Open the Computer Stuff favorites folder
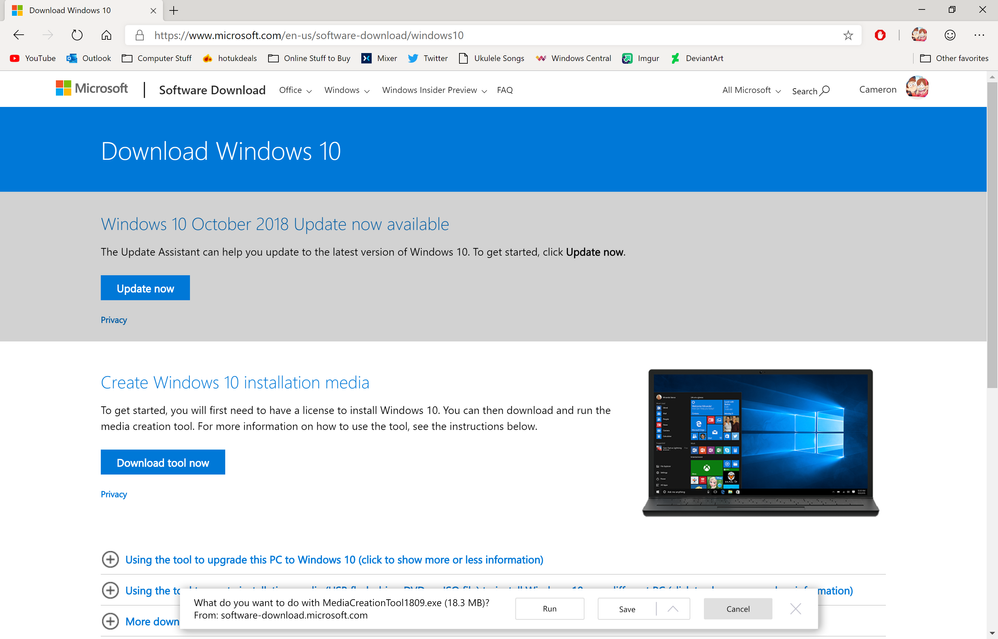 (157, 58)
